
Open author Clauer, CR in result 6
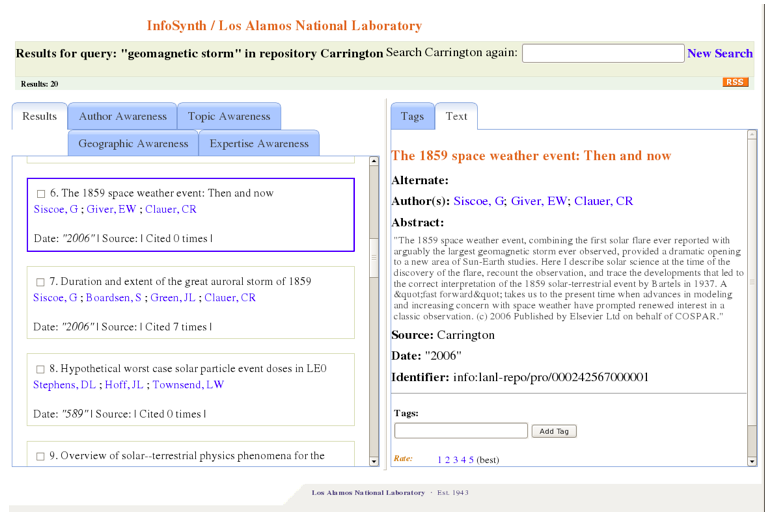tap(170, 210)
